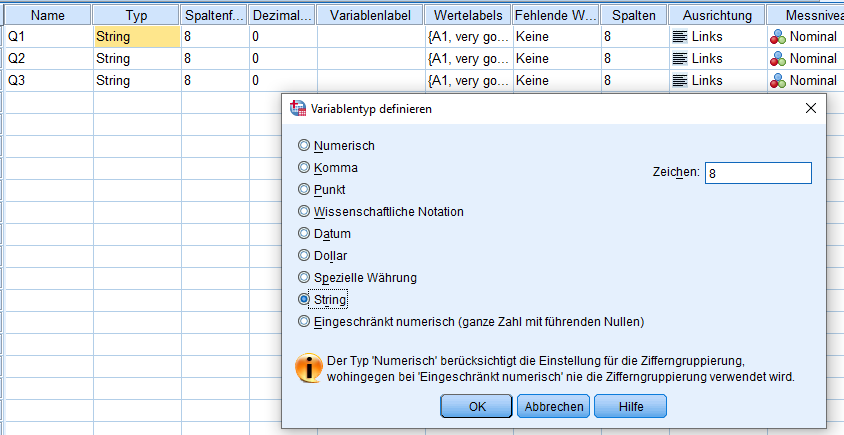Select Wissenschaftliche Notation option

(x=305, y=211)
